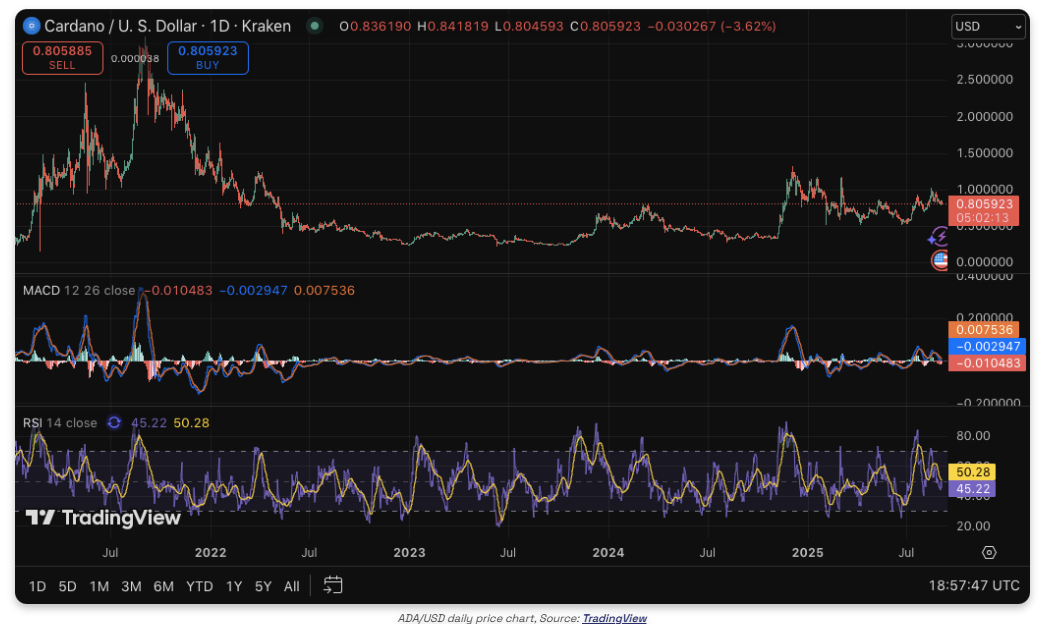Click the 1.500000 price axis label
Image resolution: width=1040 pixels, height=624 pixels.
click(x=984, y=153)
